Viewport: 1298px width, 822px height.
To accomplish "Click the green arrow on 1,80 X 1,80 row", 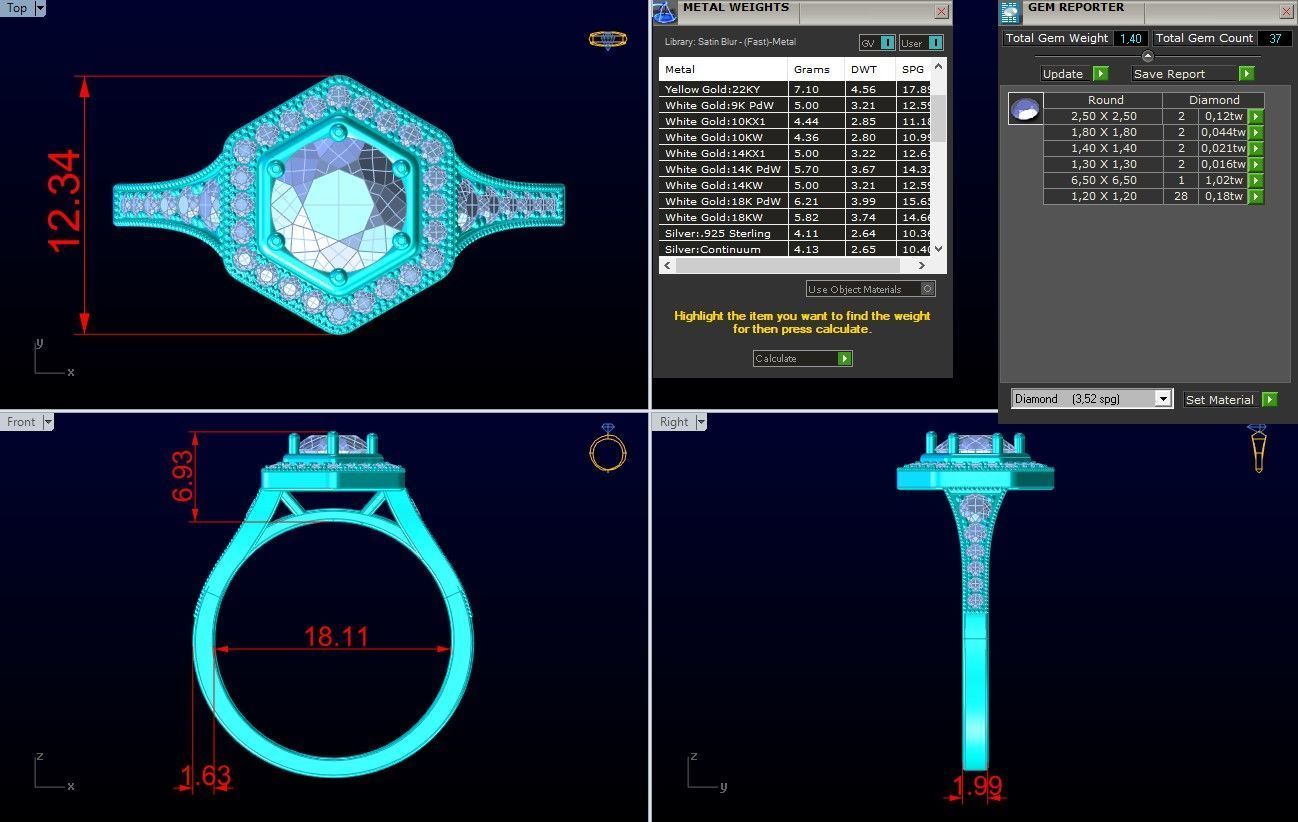I will [x=1256, y=132].
